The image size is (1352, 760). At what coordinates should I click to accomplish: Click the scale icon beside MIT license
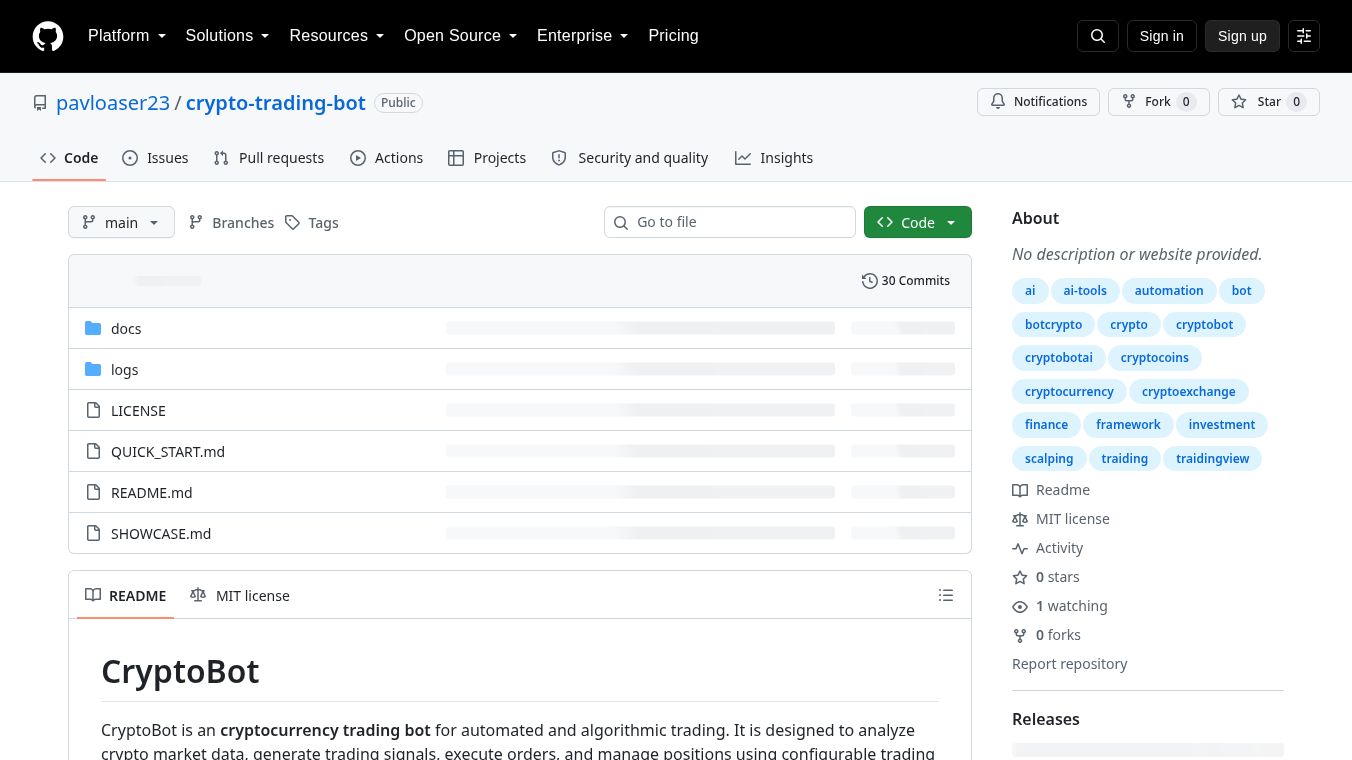click(x=1020, y=519)
